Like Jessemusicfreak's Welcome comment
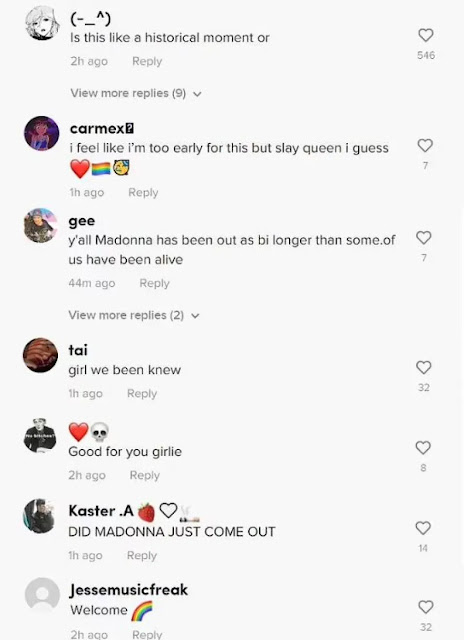The width and height of the screenshot is (464, 640). 426,607
